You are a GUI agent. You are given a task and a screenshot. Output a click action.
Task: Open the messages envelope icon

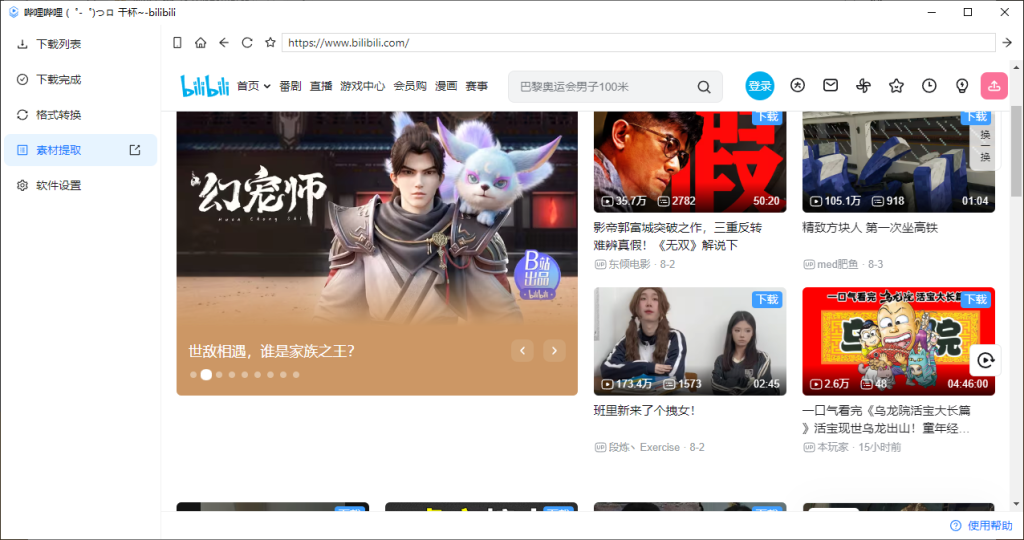830,85
